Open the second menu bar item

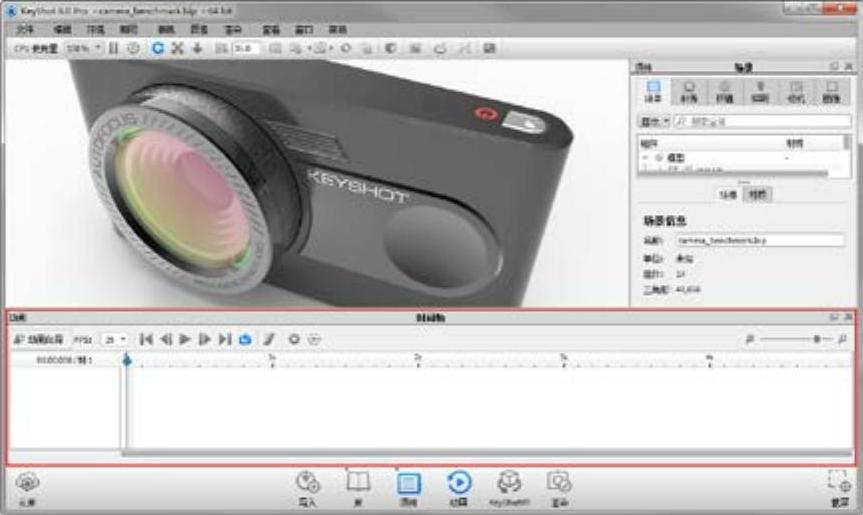pos(62,30)
